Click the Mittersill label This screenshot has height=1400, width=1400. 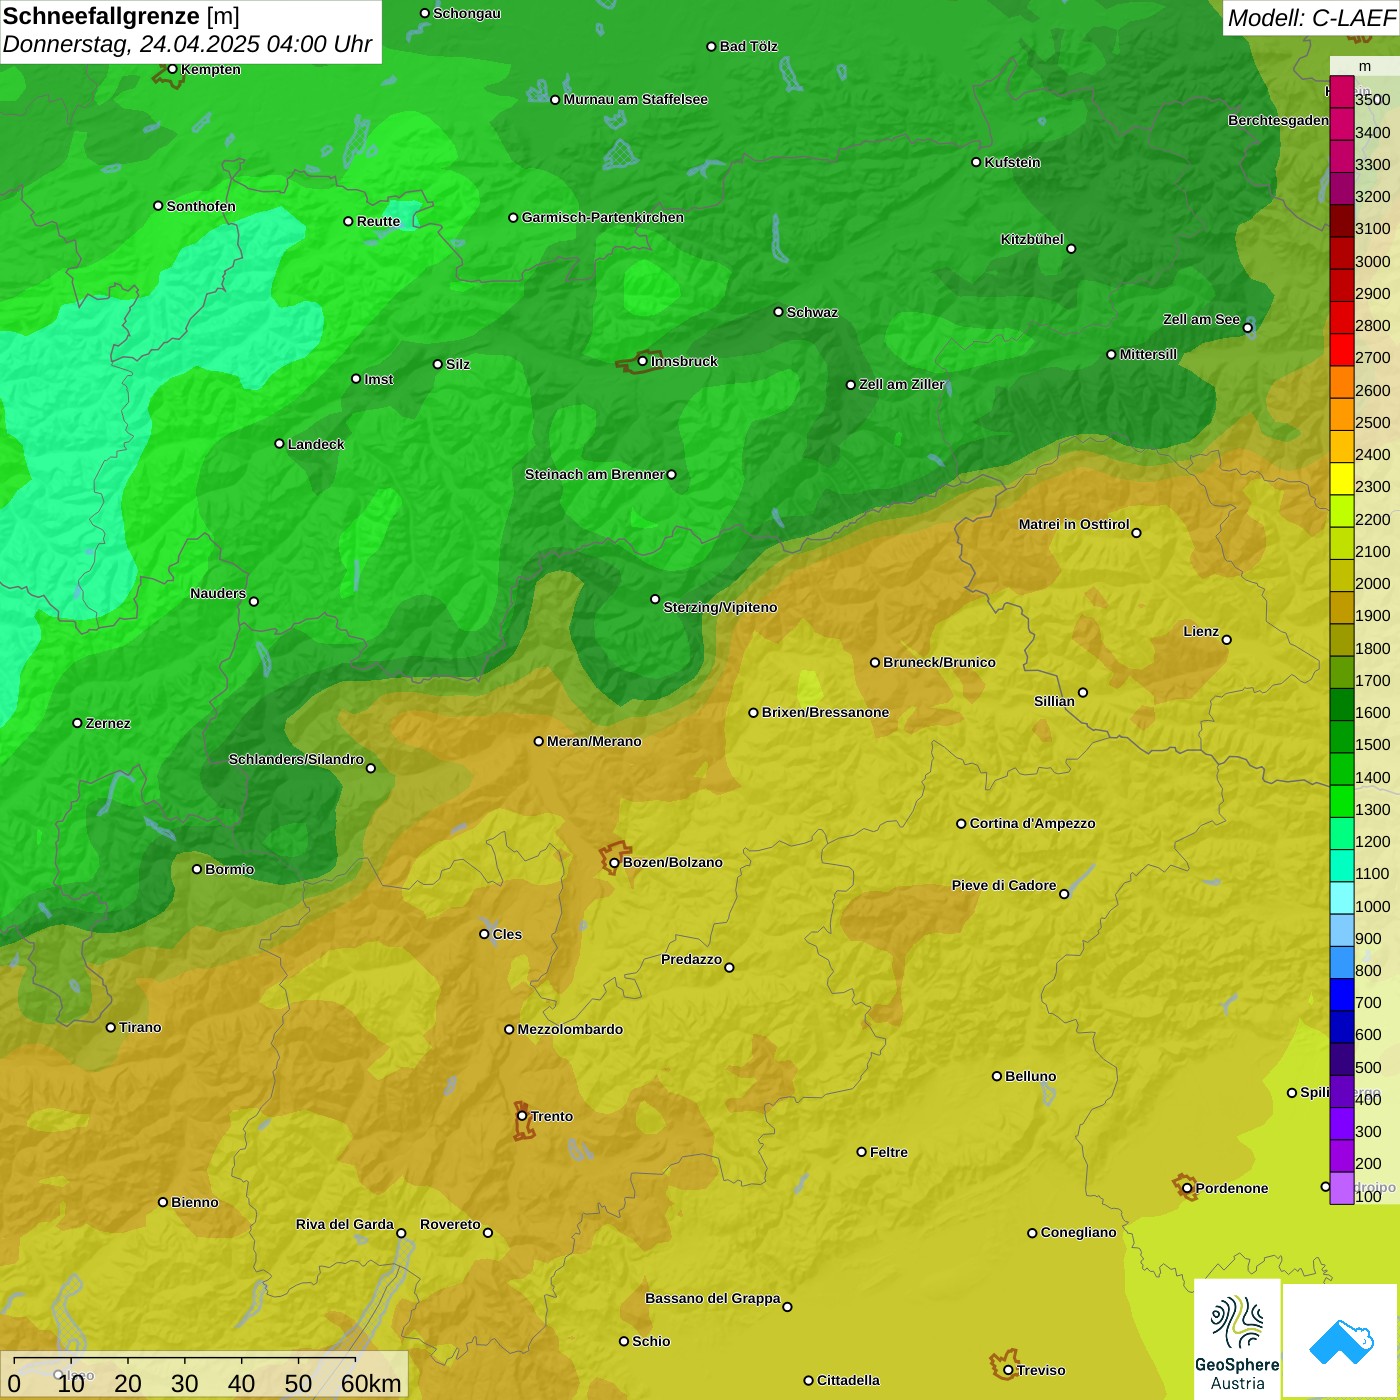tap(1148, 354)
